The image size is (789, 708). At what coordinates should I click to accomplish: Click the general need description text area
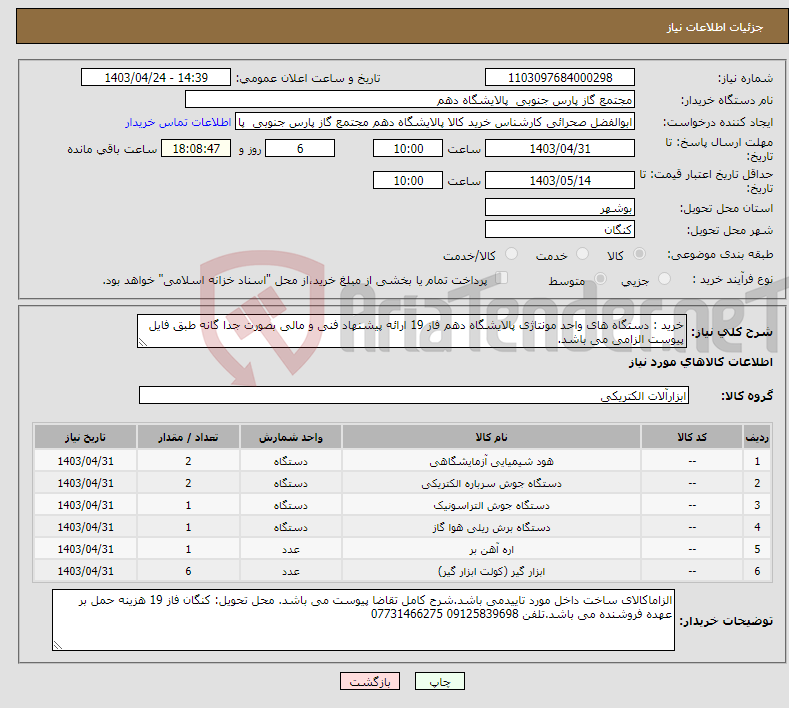[x=412, y=332]
